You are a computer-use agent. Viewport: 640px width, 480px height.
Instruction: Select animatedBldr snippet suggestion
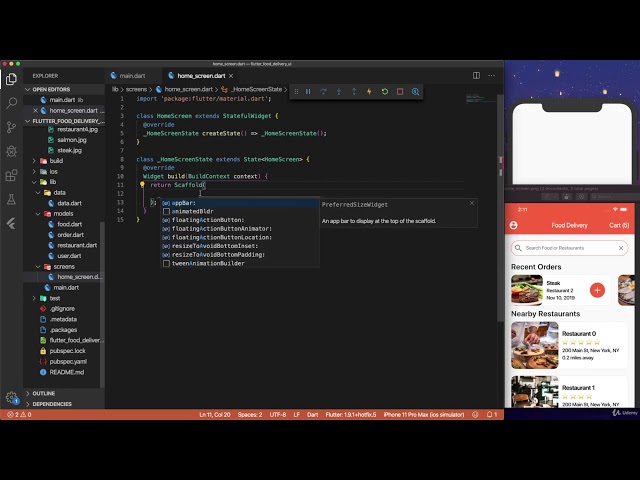[240, 211]
